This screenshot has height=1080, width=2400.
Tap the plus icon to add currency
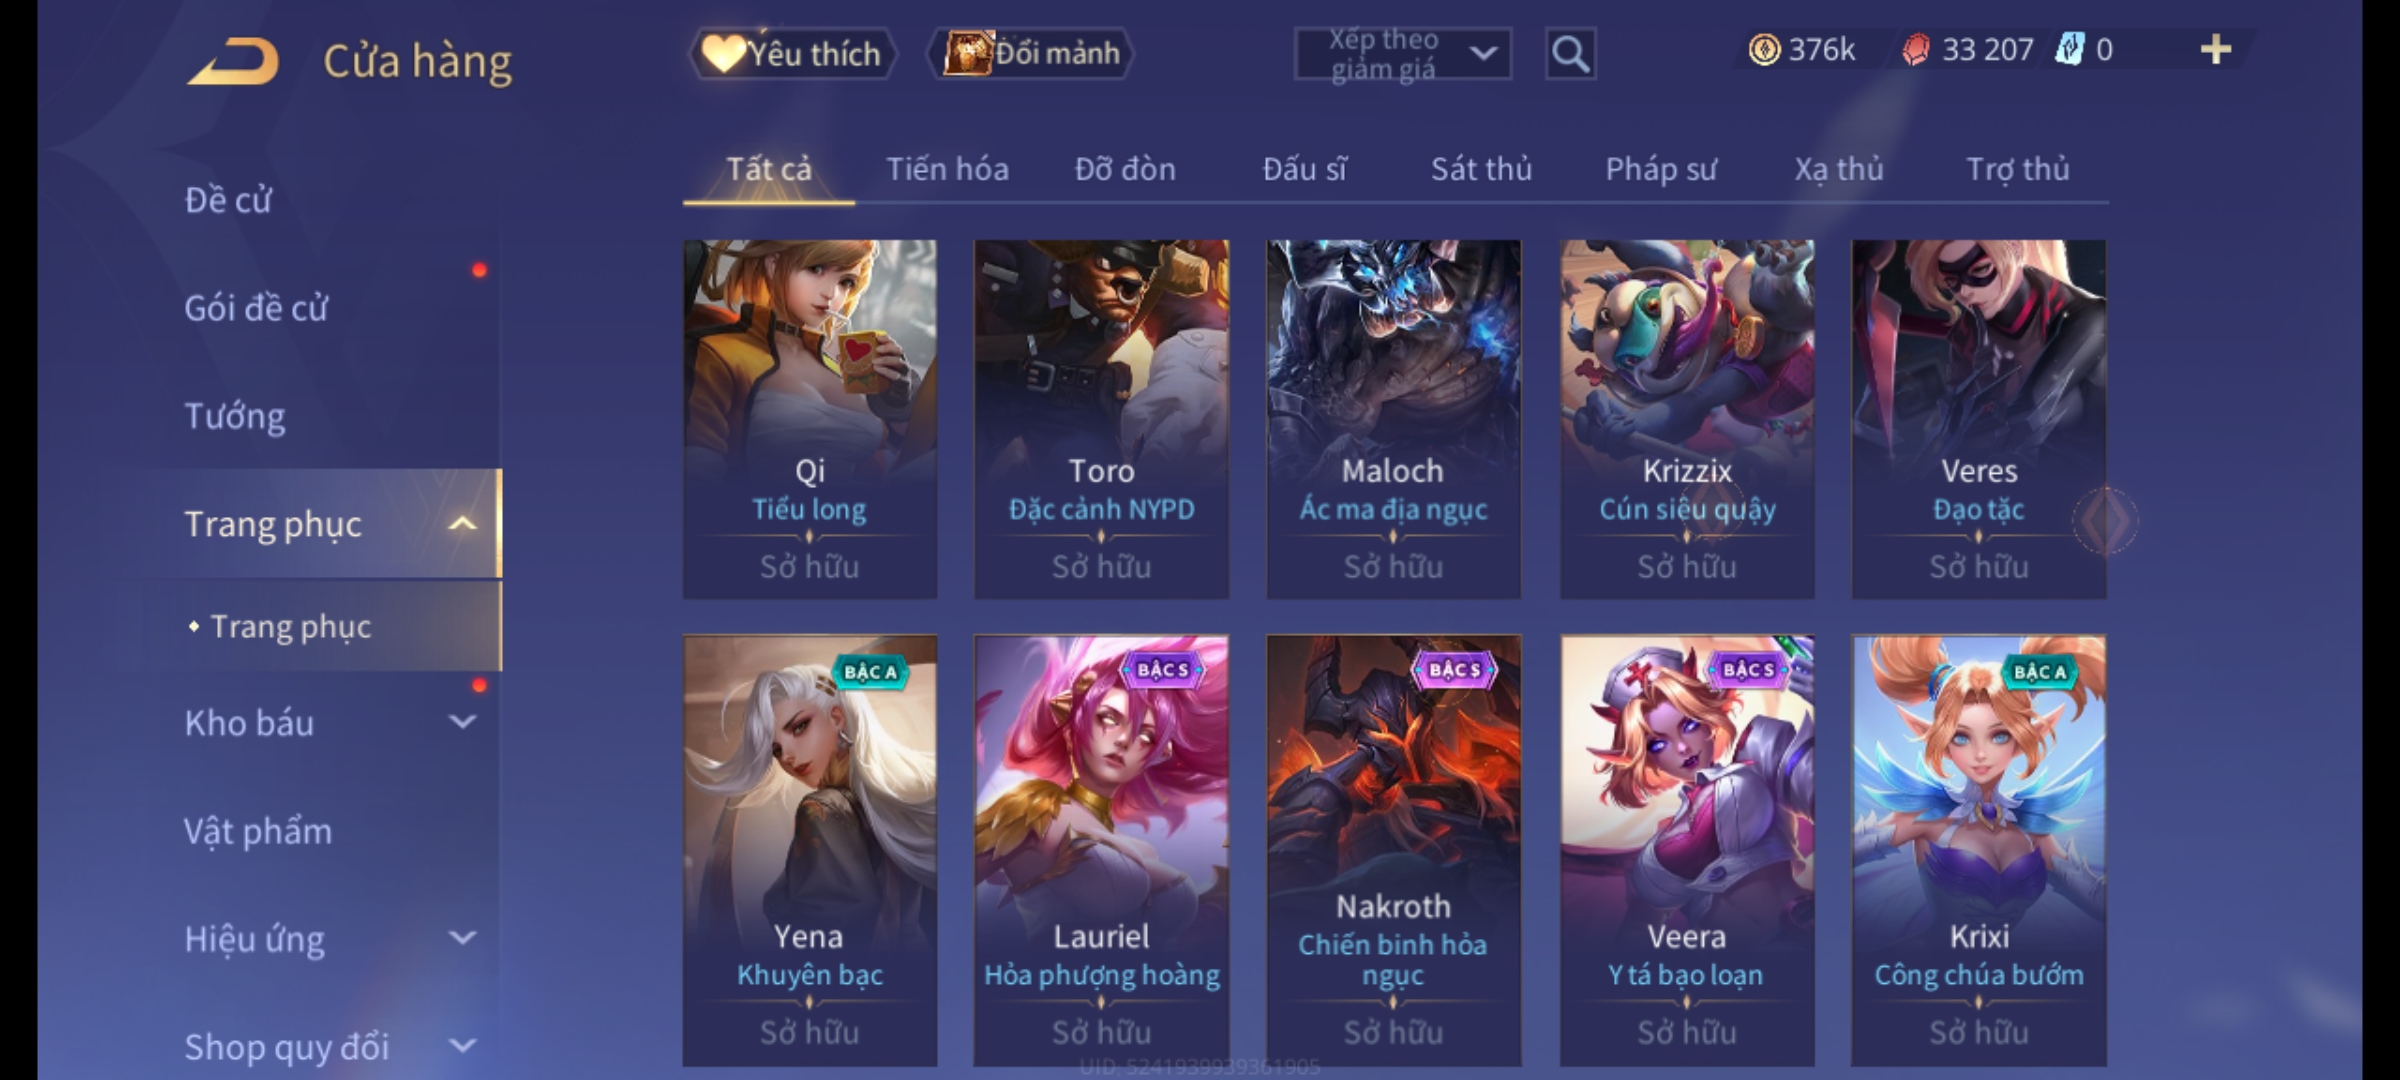pyautogui.click(x=2216, y=50)
